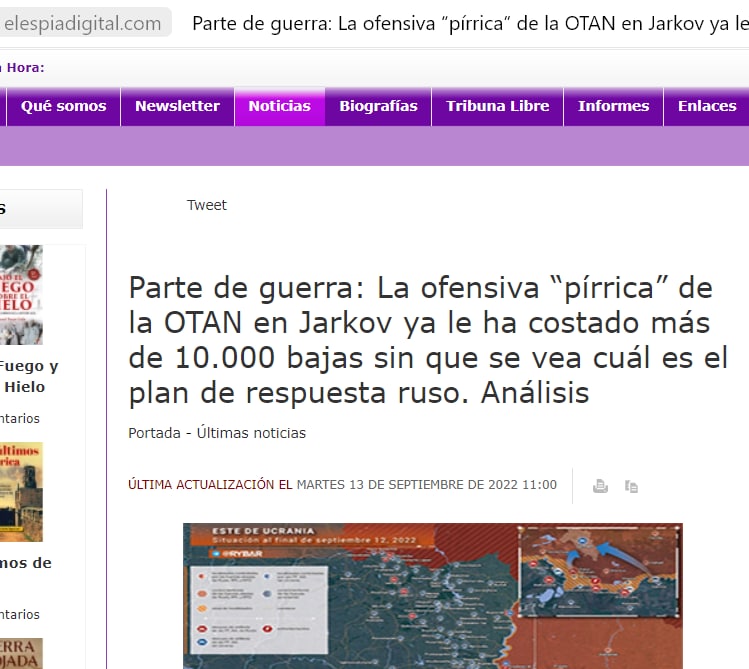
Task: Click the Portada breadcrumb link
Action: tap(154, 433)
